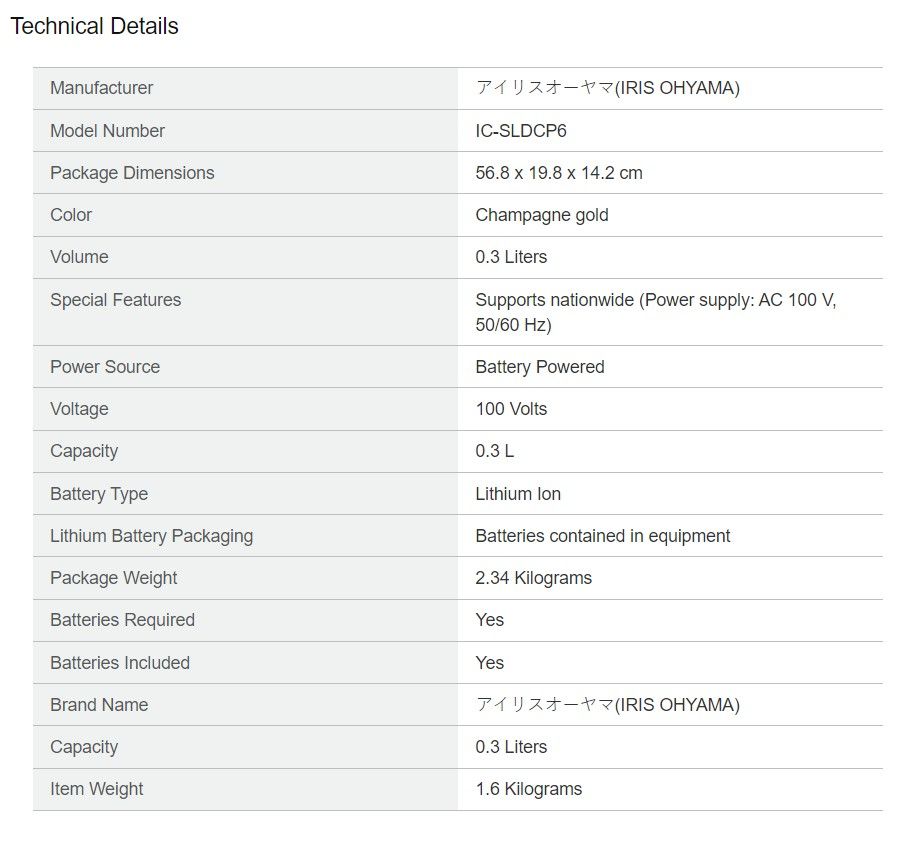Select Batteries contained in equipment text
The height and width of the screenshot is (841, 902).
point(602,536)
